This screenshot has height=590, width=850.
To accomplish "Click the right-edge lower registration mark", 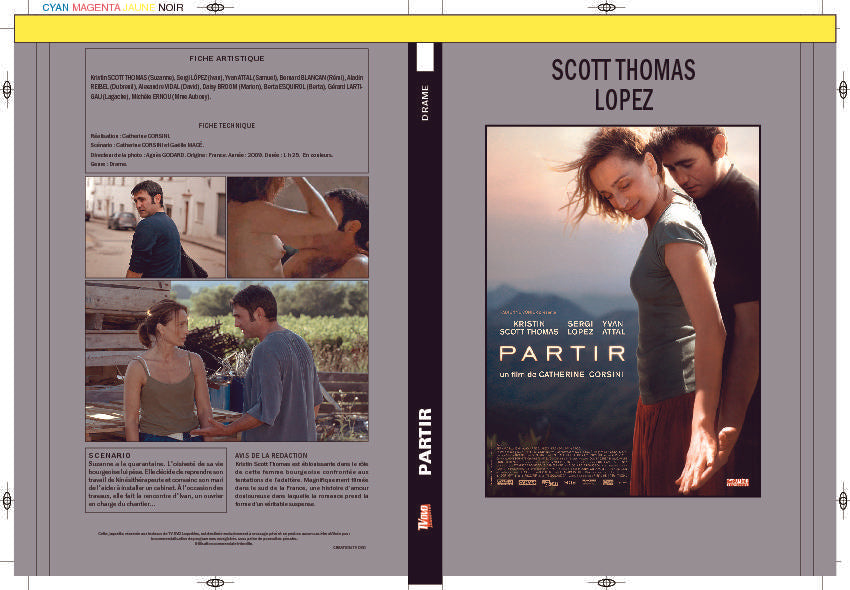I will pos(843,500).
